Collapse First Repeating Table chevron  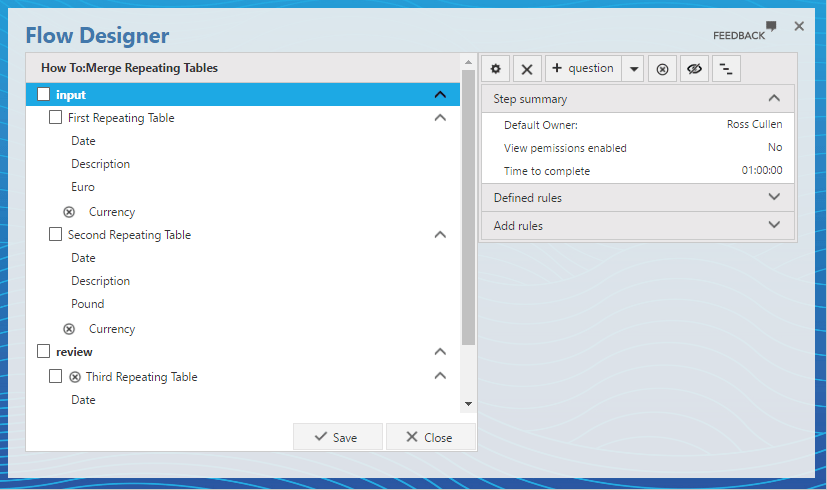pos(440,118)
